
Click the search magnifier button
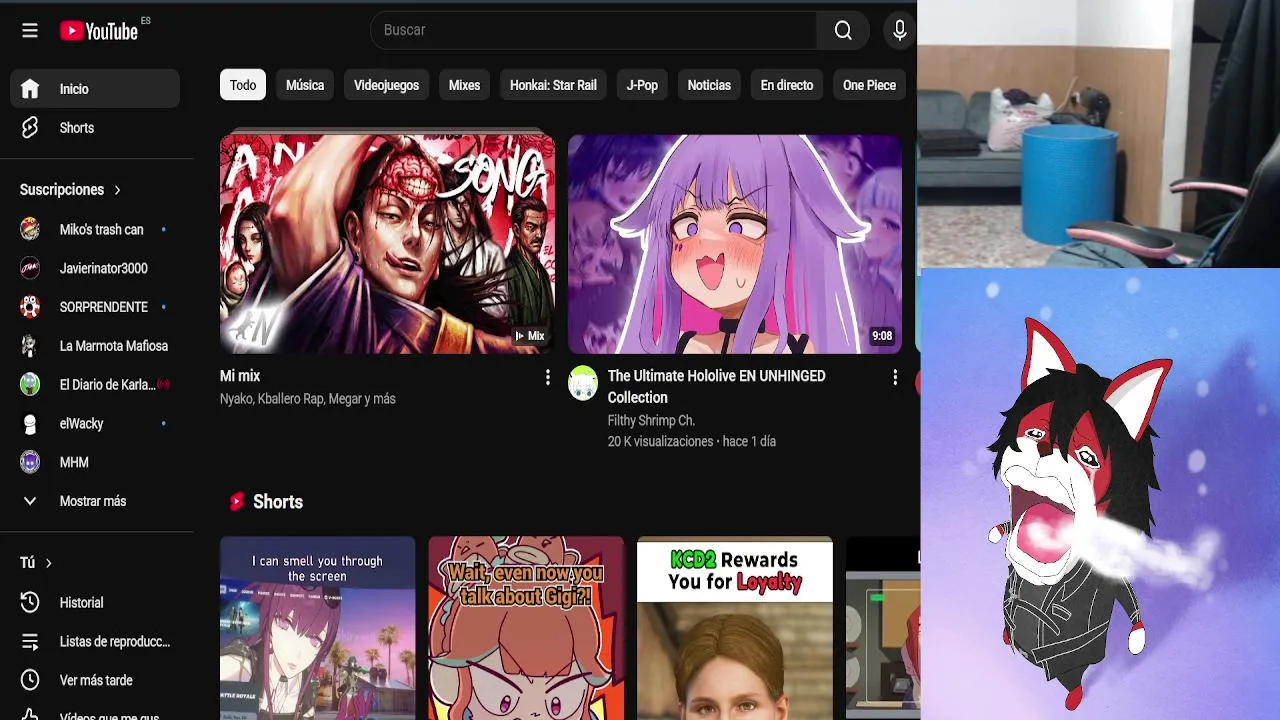tap(843, 31)
